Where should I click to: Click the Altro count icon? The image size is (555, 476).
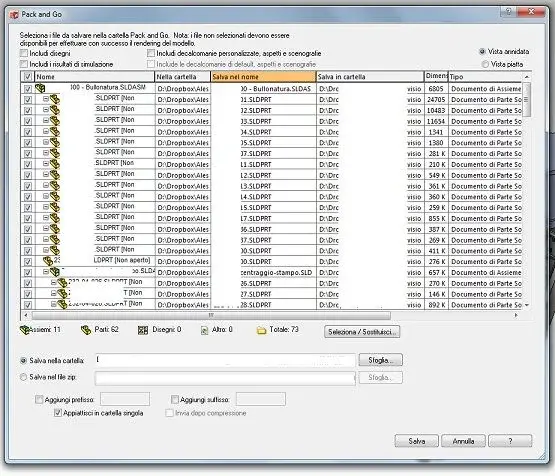tap(204, 330)
